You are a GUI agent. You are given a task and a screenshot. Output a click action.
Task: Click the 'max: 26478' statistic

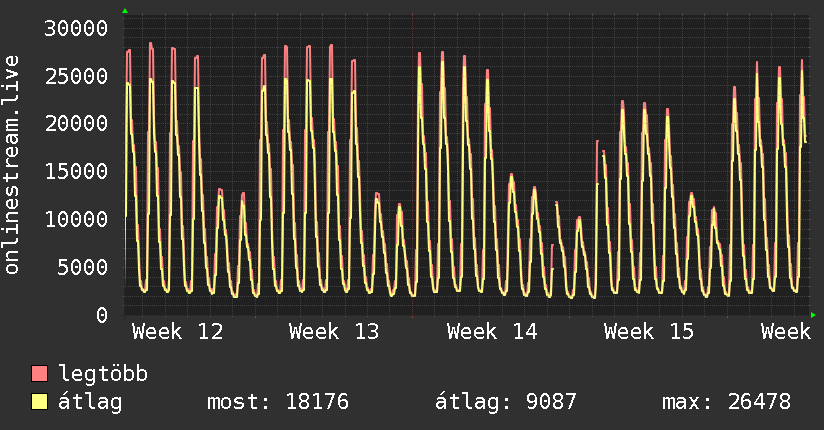[x=726, y=402]
